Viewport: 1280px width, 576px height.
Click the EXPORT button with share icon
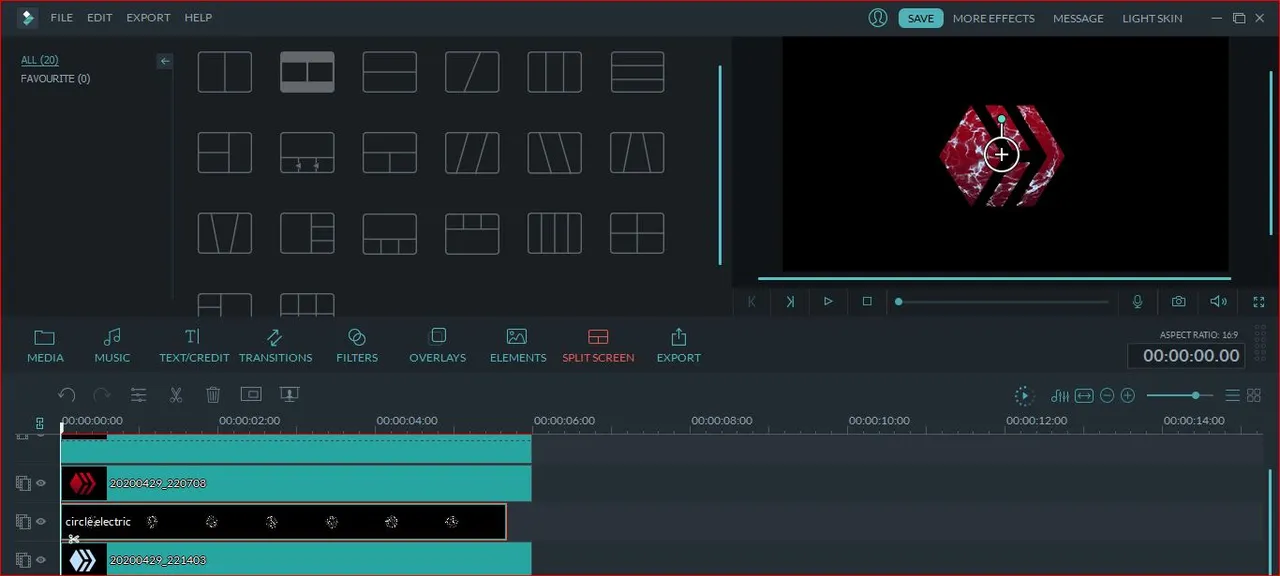[679, 346]
